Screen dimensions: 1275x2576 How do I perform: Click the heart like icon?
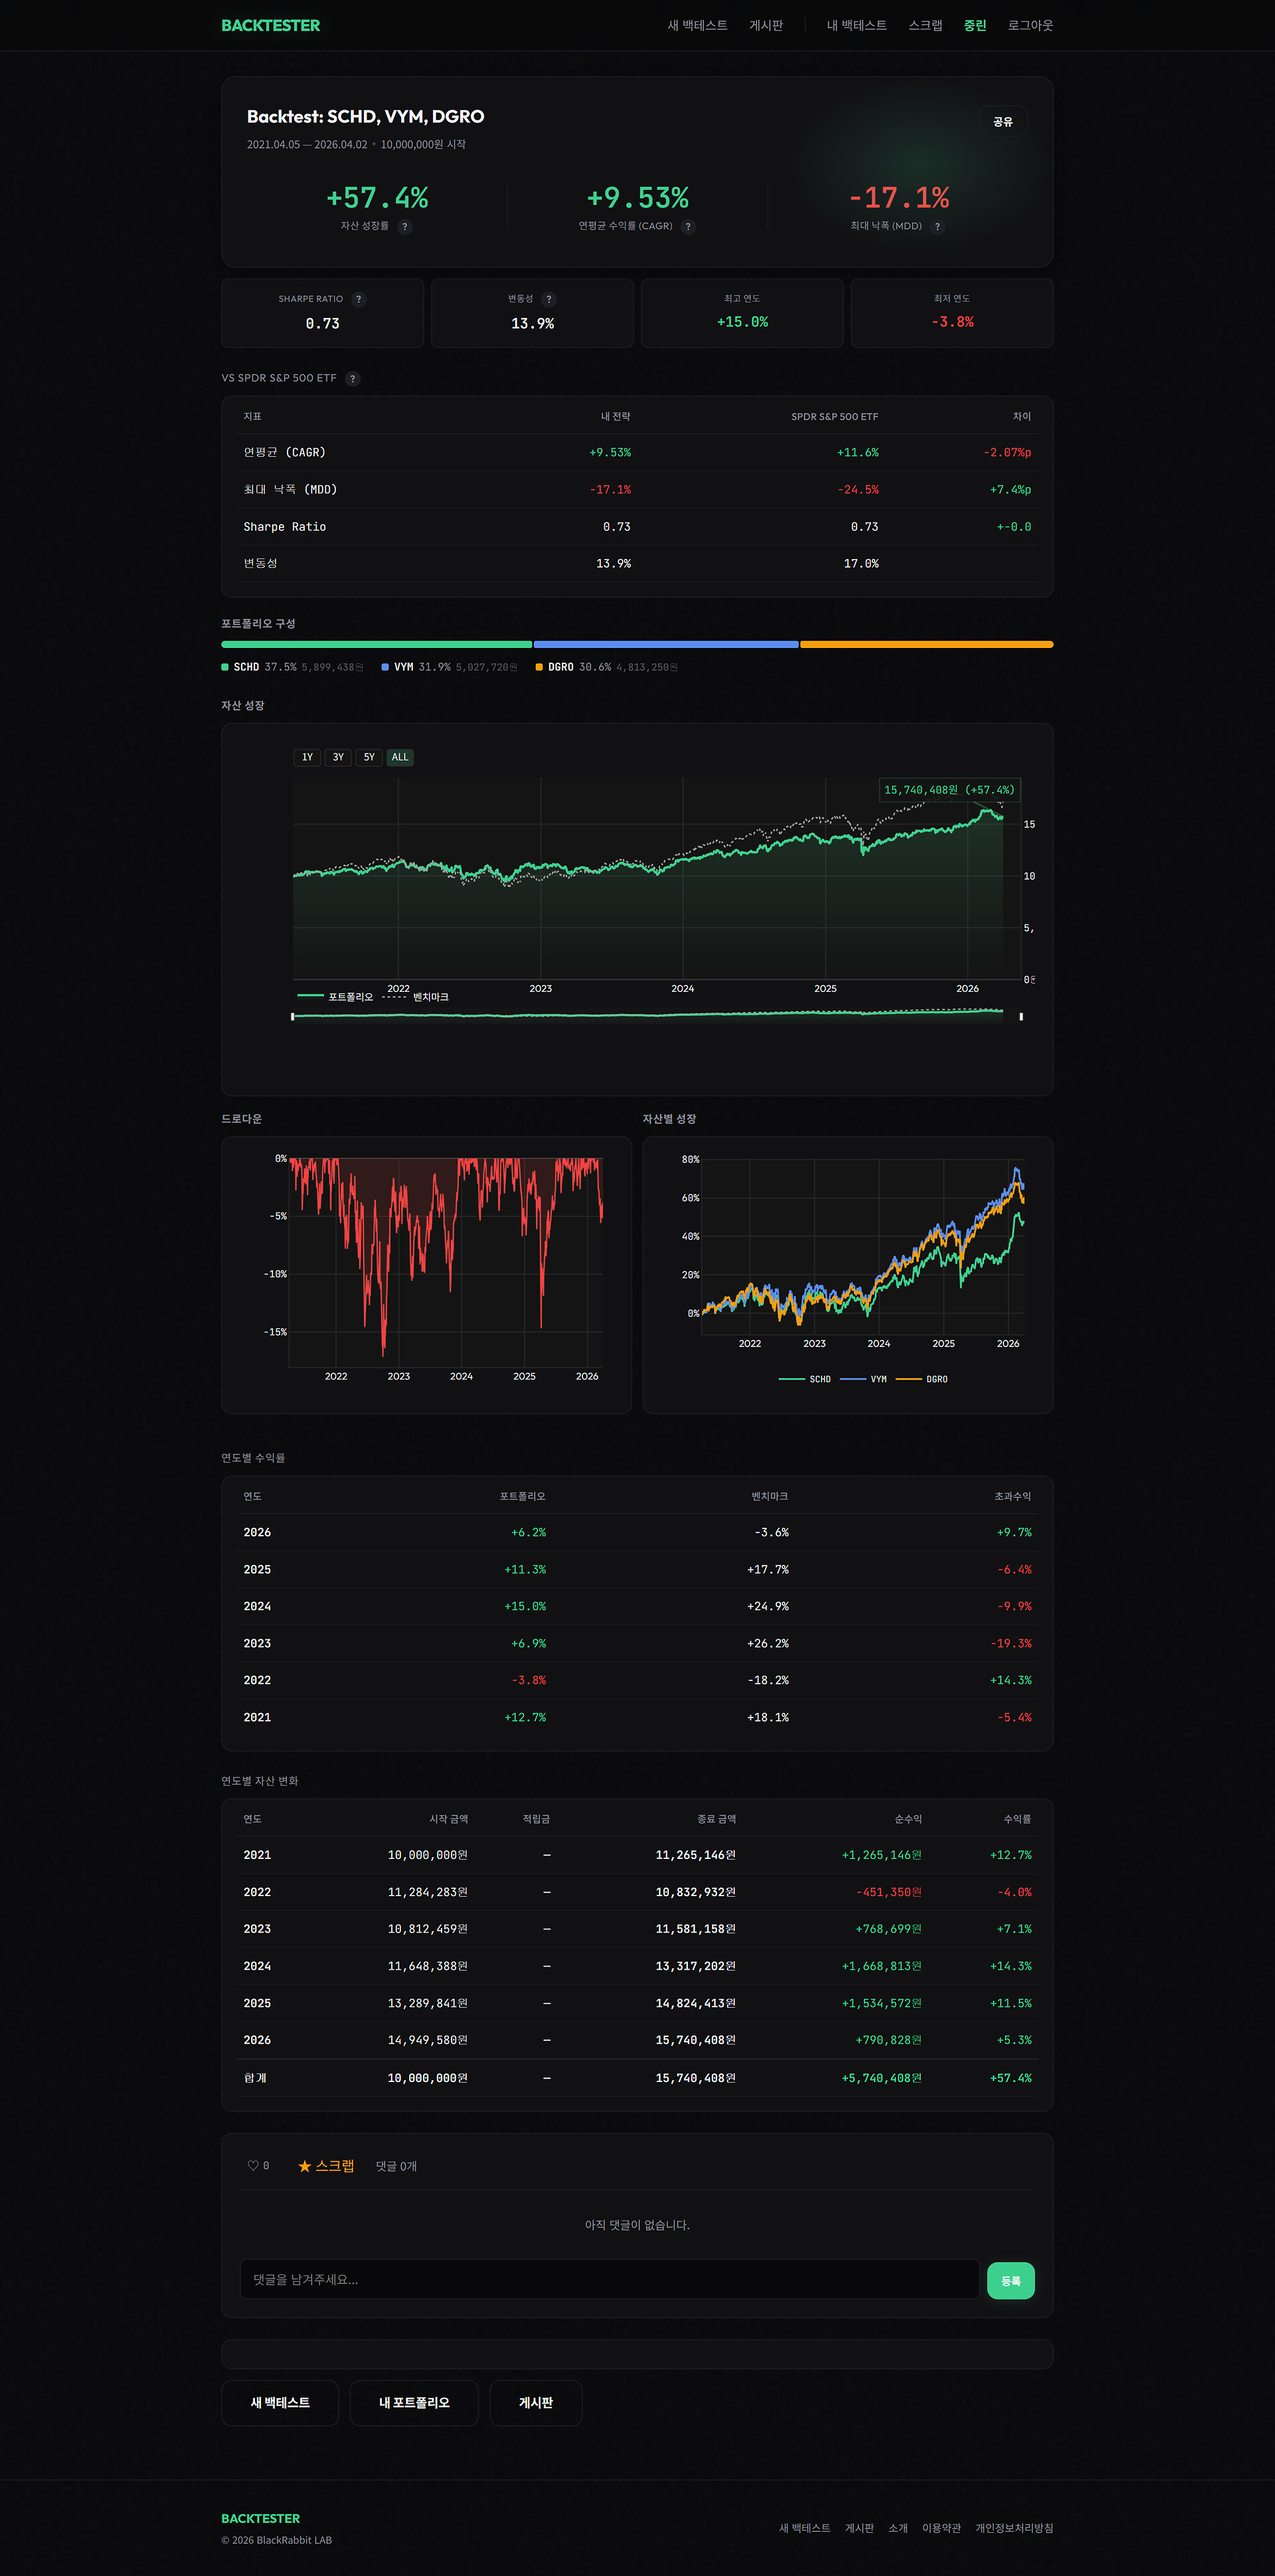[253, 2166]
